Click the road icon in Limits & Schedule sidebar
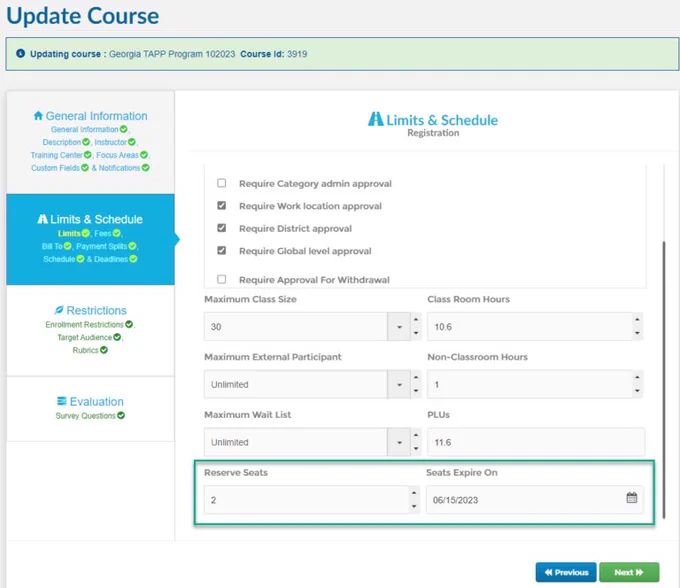Viewport: 680px width, 588px height. 42,219
